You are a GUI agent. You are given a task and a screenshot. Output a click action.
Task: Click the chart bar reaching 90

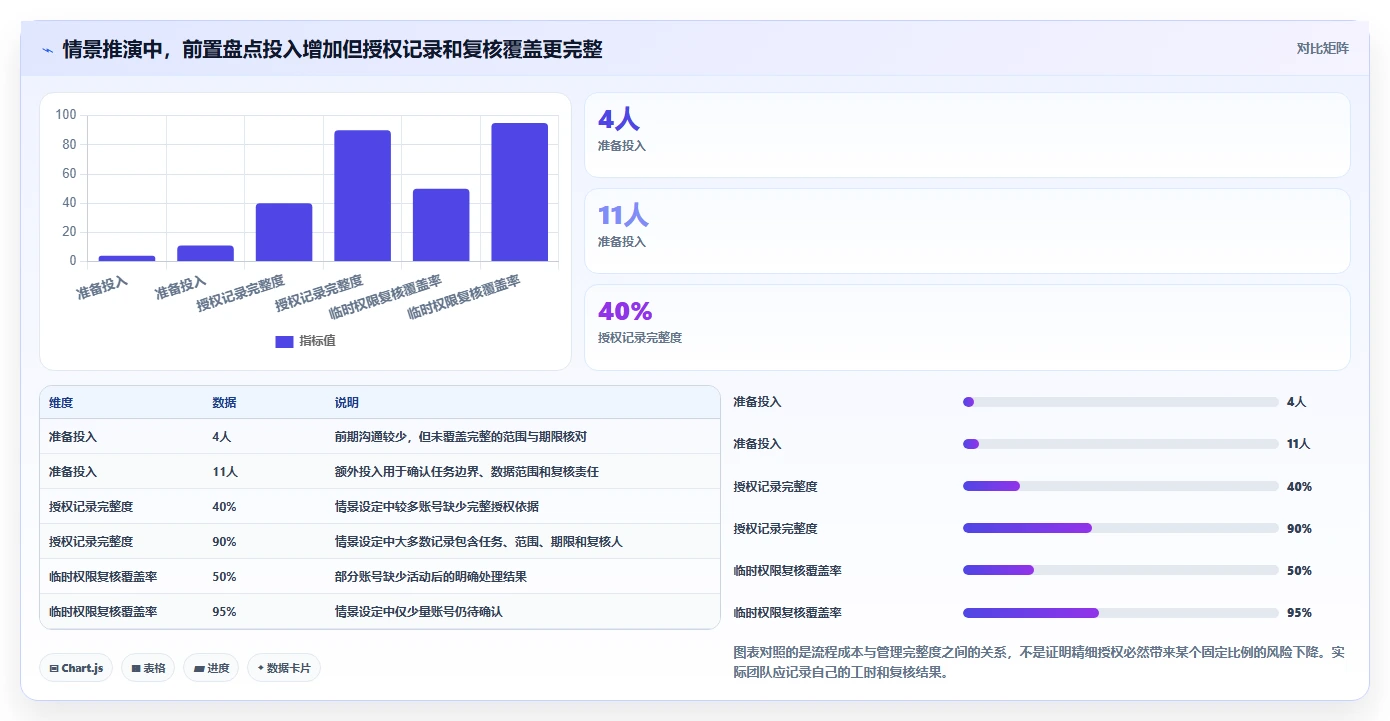(362, 196)
